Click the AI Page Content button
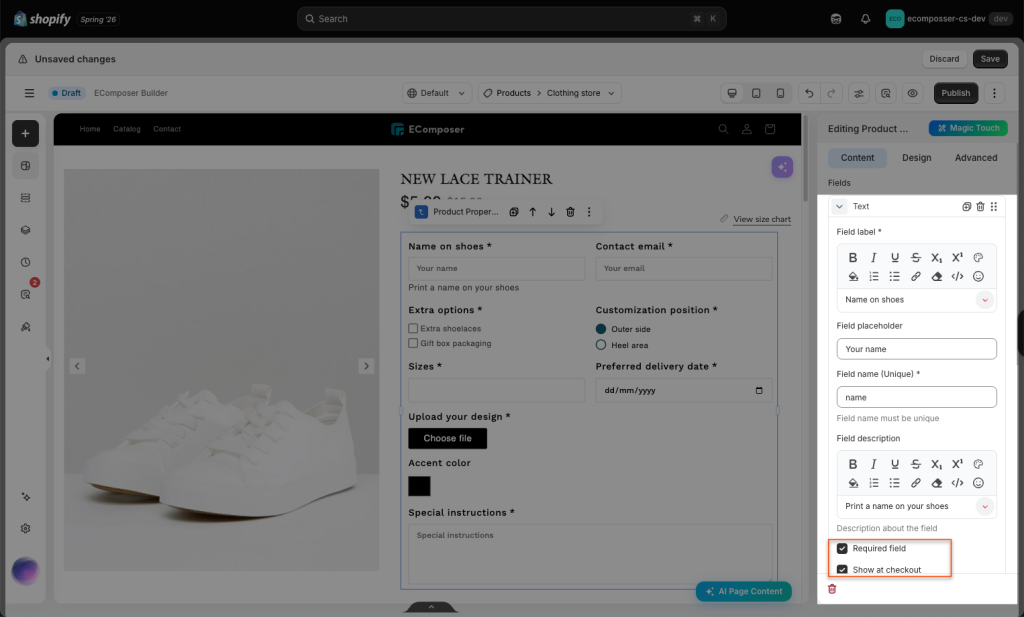Viewport: 1024px width, 617px height. click(744, 592)
